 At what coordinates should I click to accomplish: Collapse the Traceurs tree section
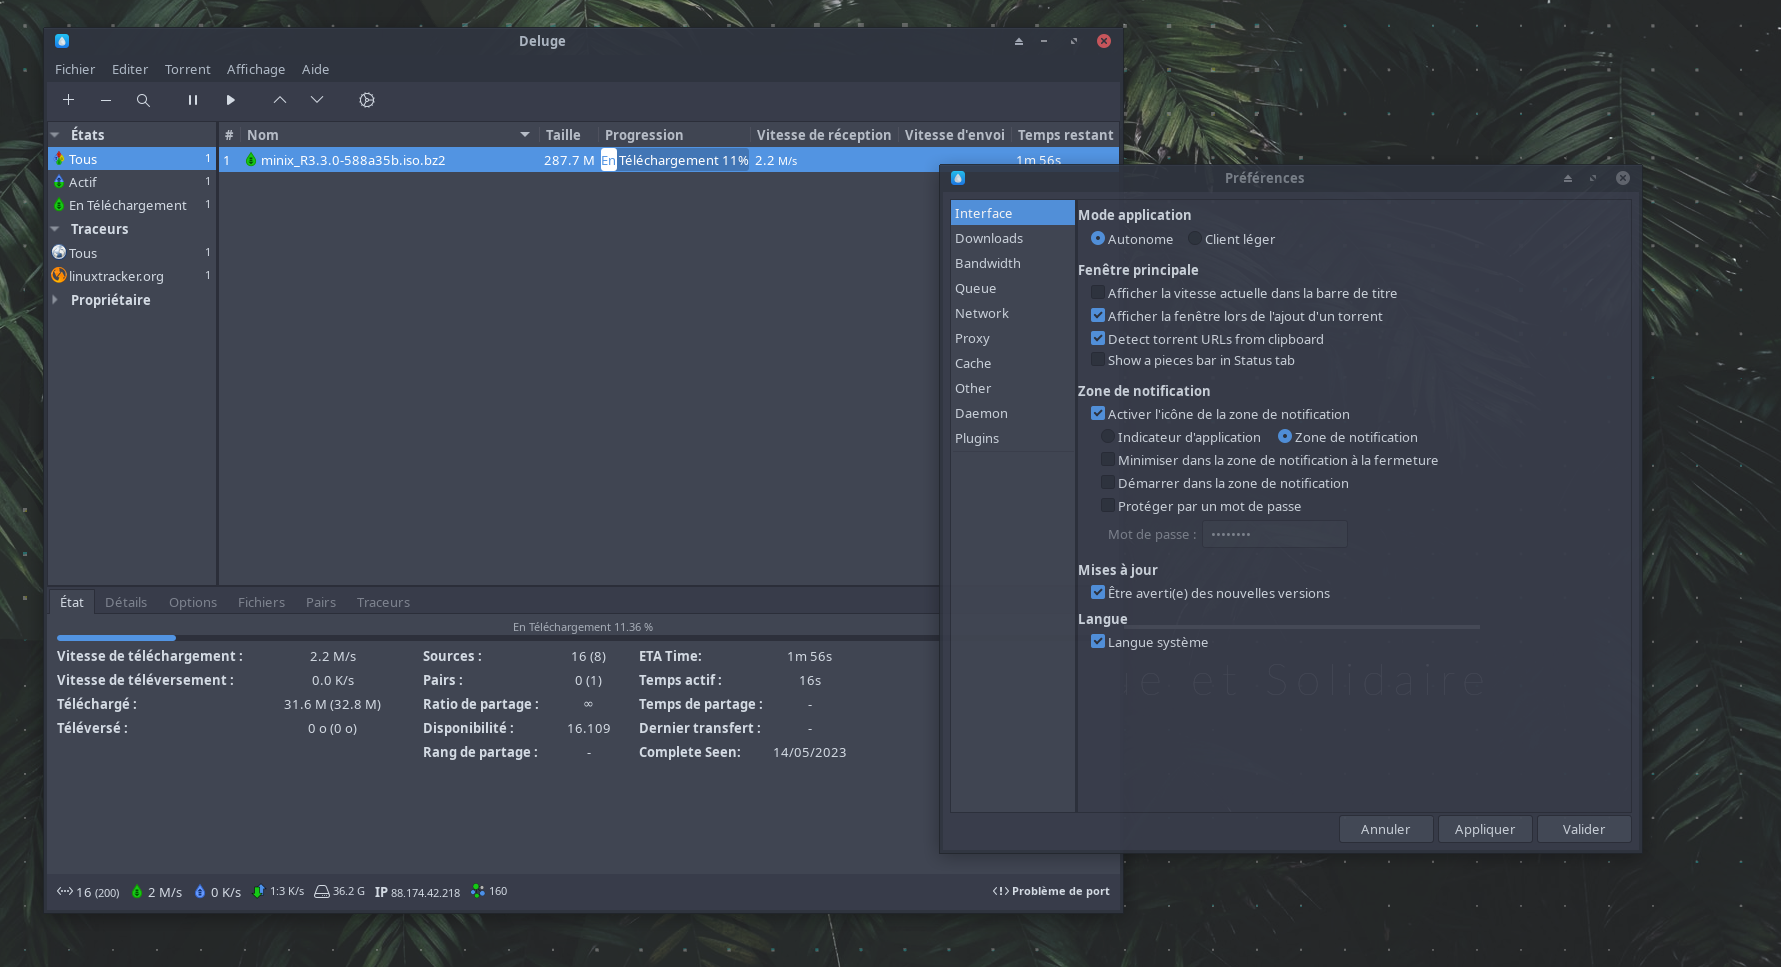(x=55, y=229)
